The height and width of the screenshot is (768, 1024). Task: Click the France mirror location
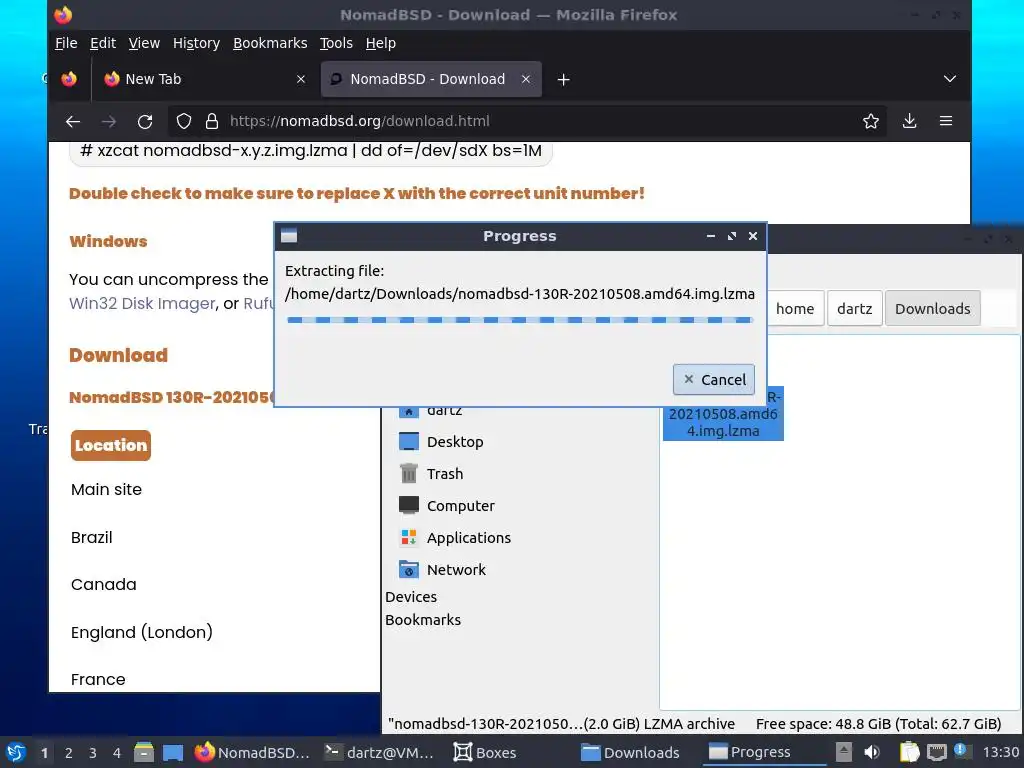98,679
